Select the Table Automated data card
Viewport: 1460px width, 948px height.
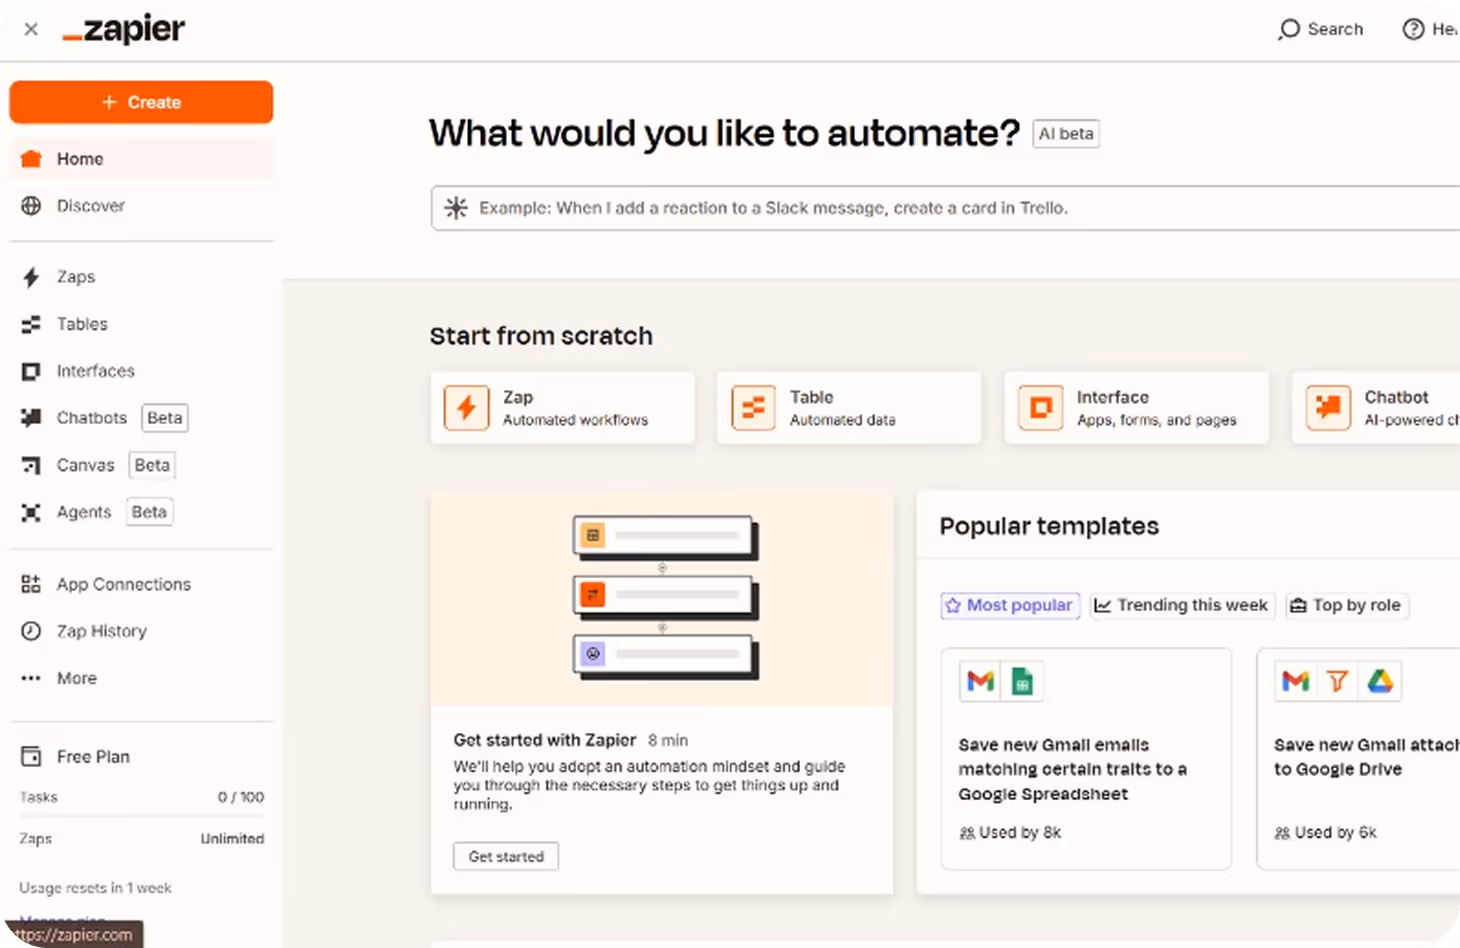coord(849,408)
